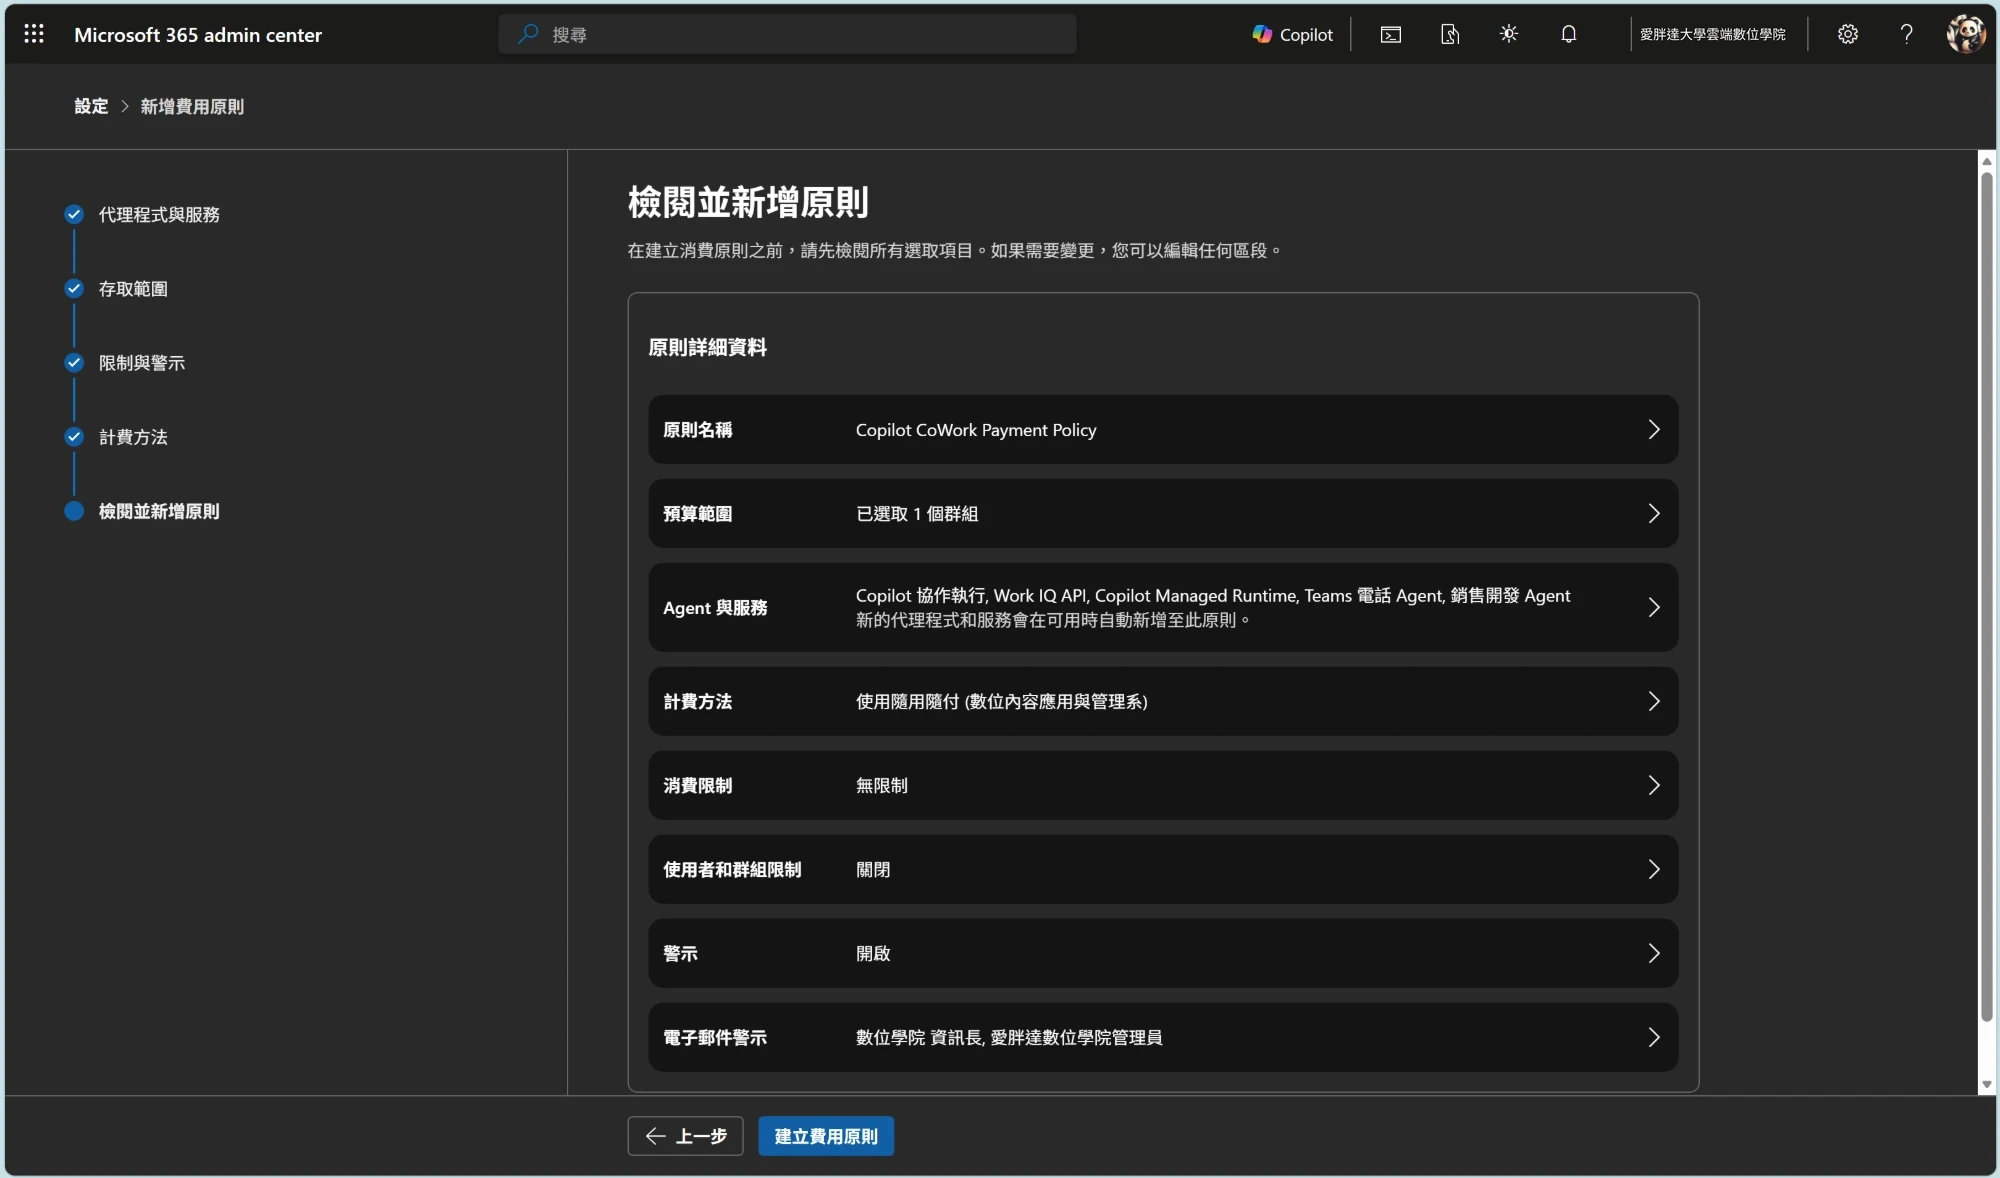Toggle the light/dark theme sun icon
This screenshot has width=2000, height=1178.
pos(1509,34)
